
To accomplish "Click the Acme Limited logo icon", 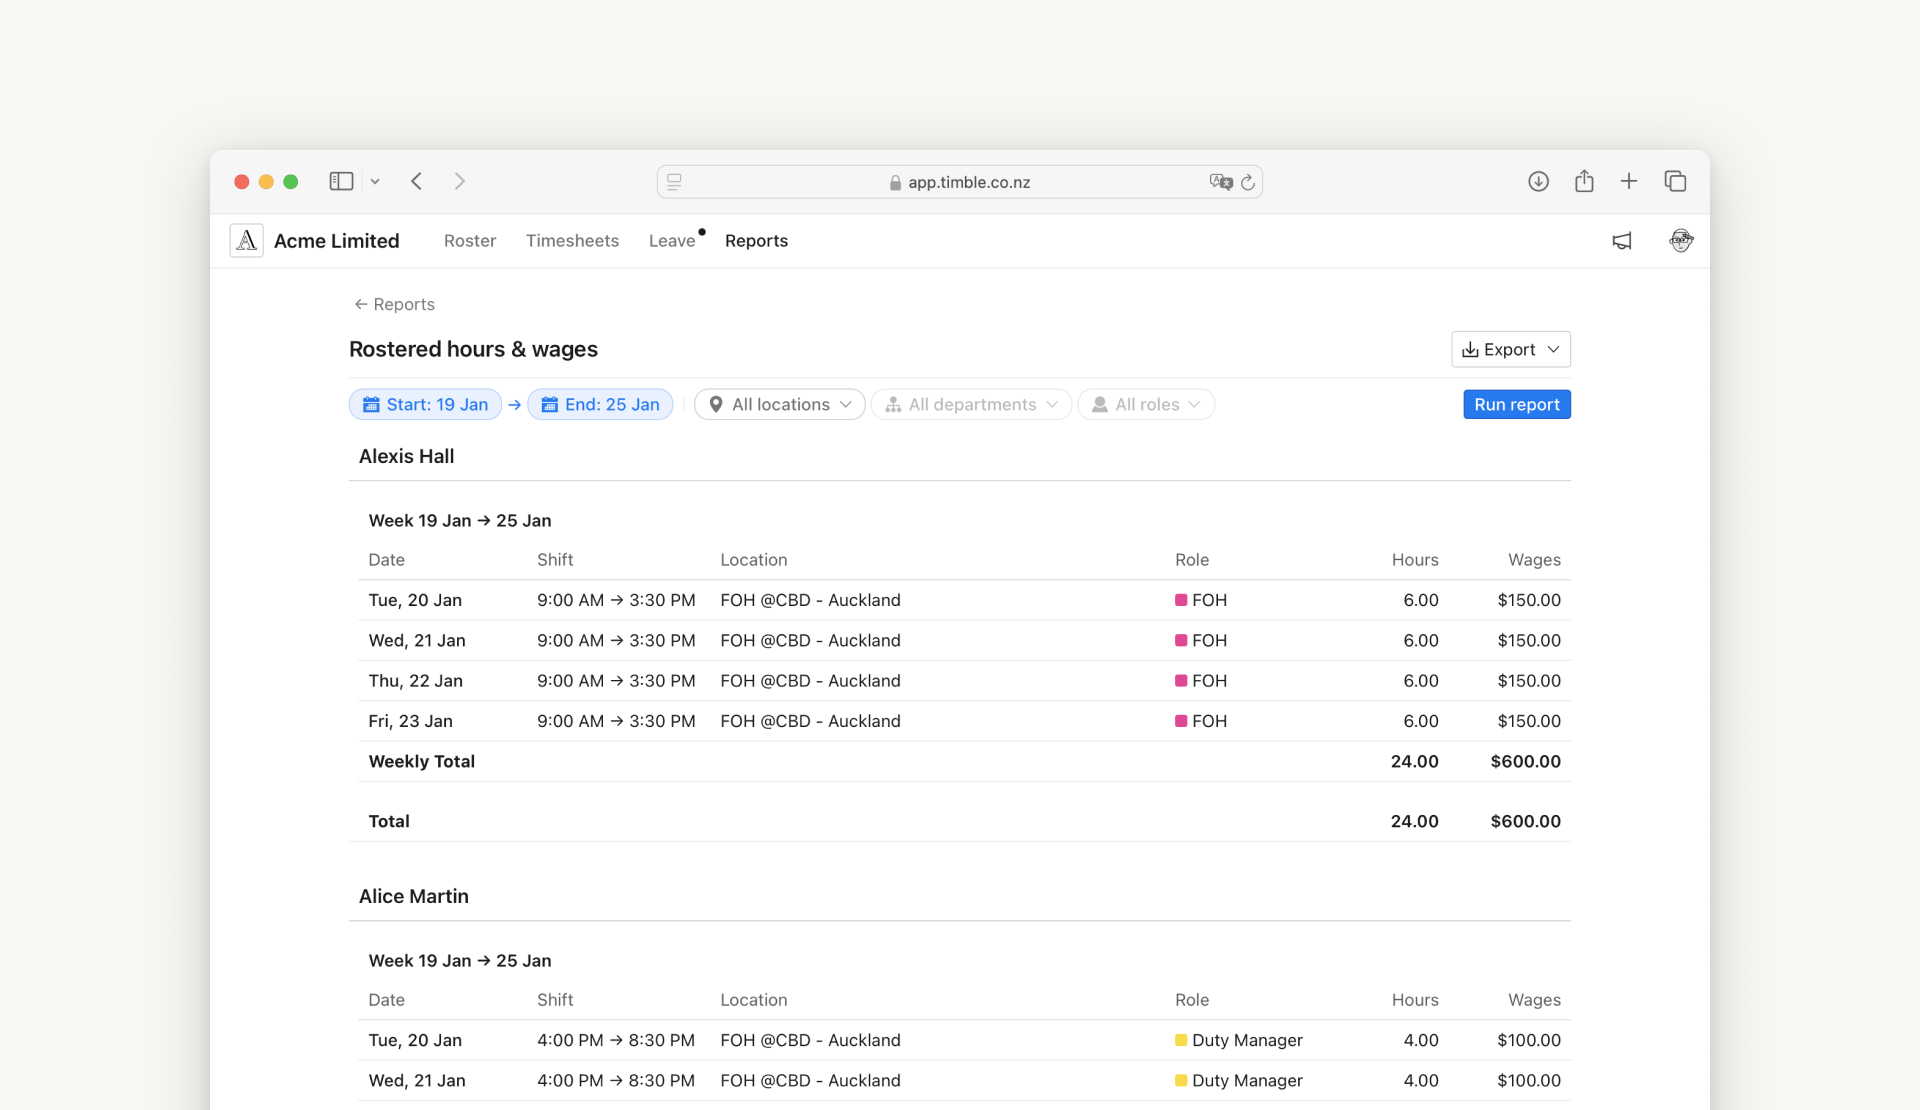I will 246,241.
